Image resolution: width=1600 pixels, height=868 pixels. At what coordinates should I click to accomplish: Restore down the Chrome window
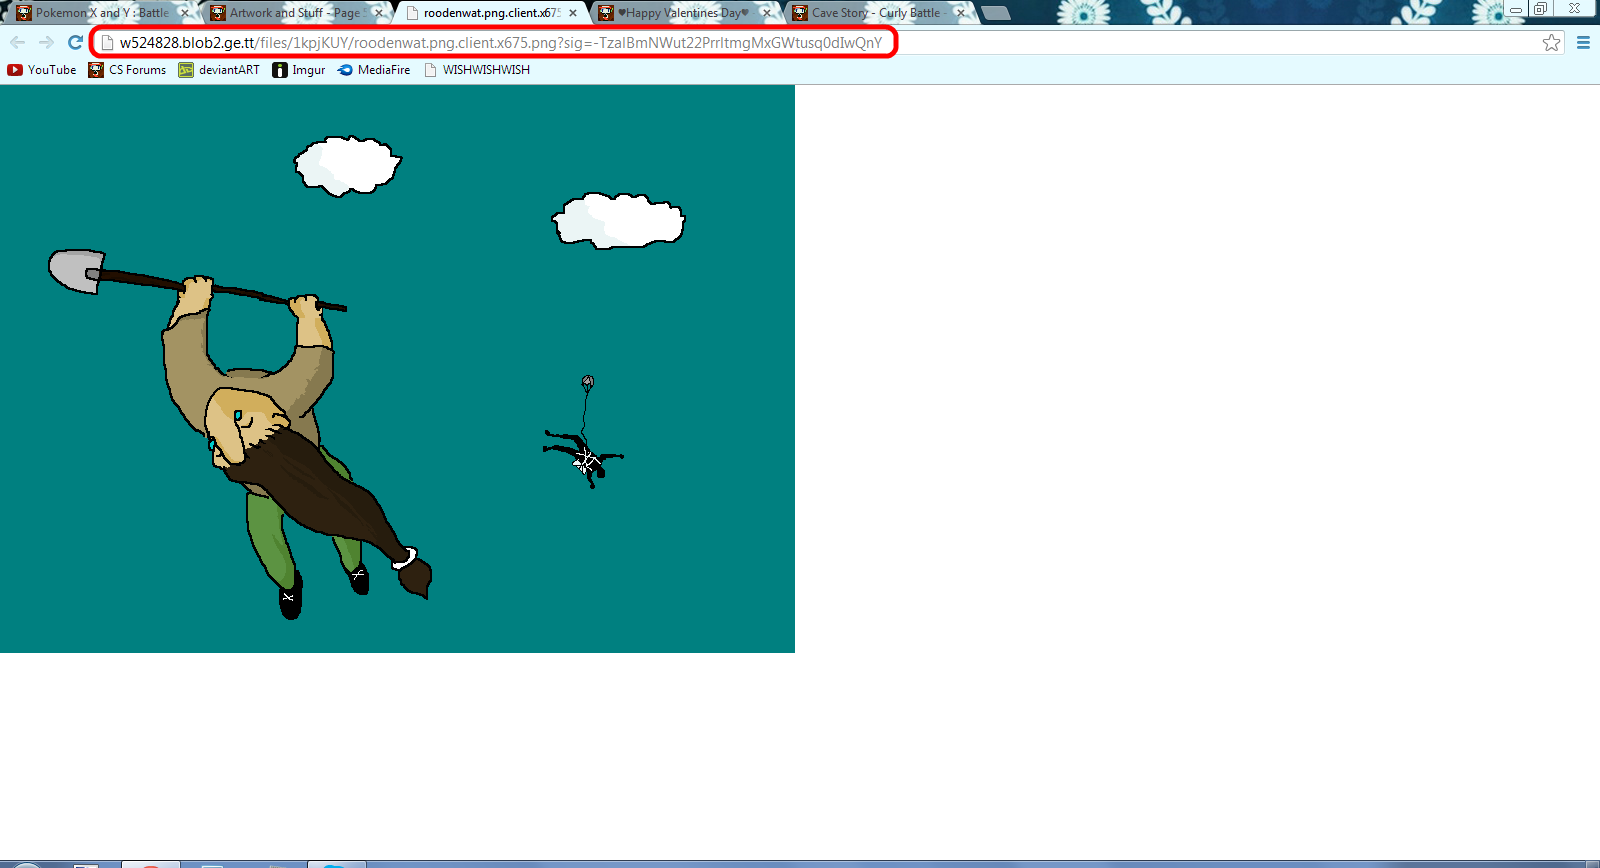1541,9
